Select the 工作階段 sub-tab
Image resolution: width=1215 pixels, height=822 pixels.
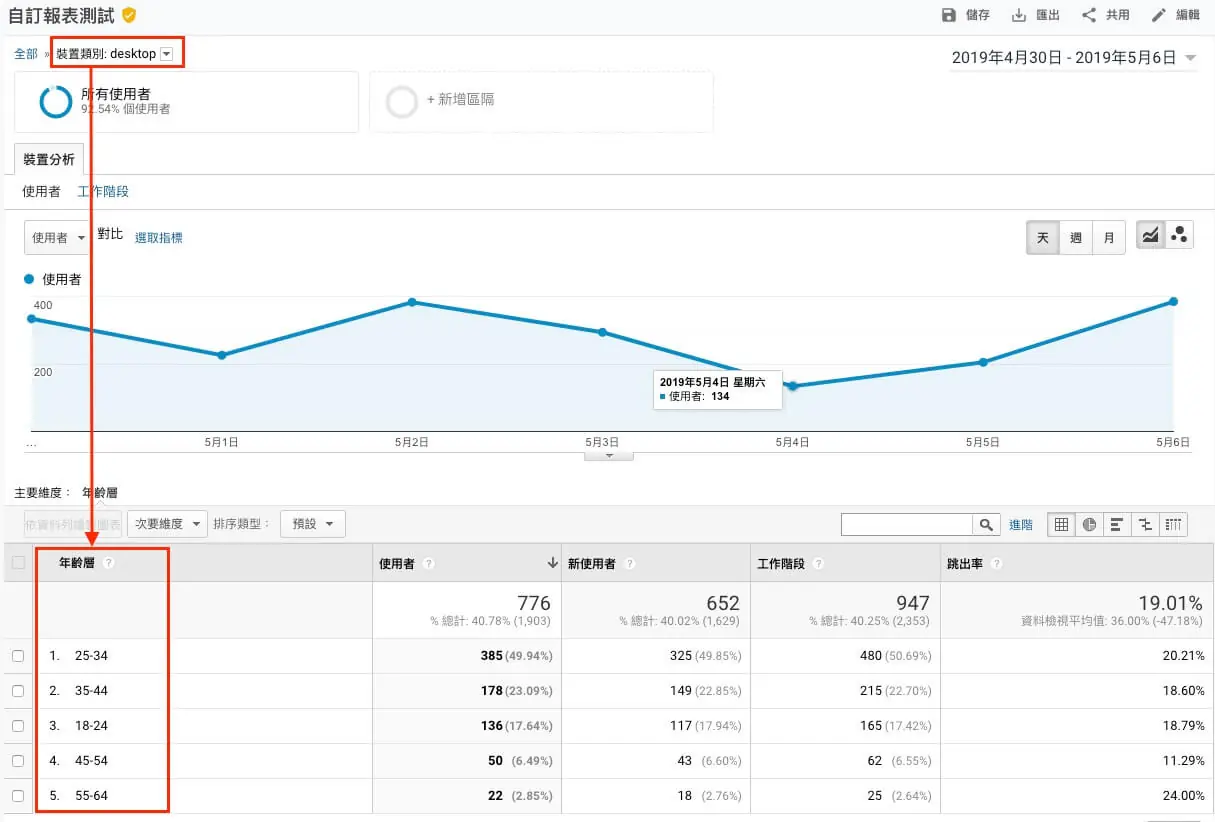pyautogui.click(x=103, y=191)
